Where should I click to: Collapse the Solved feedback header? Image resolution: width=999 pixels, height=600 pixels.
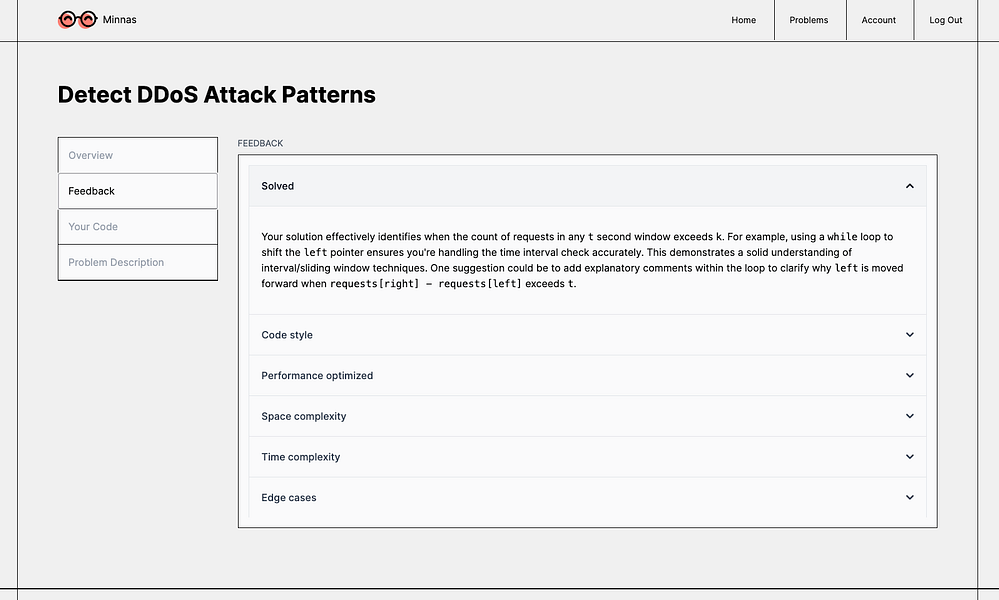[278, 186]
